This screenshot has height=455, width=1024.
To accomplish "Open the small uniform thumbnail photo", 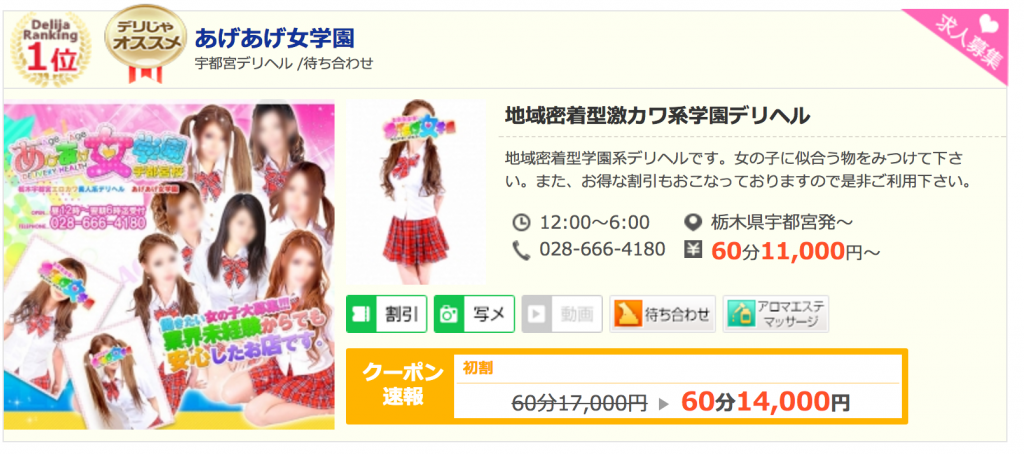I will pyautogui.click(x=417, y=192).
